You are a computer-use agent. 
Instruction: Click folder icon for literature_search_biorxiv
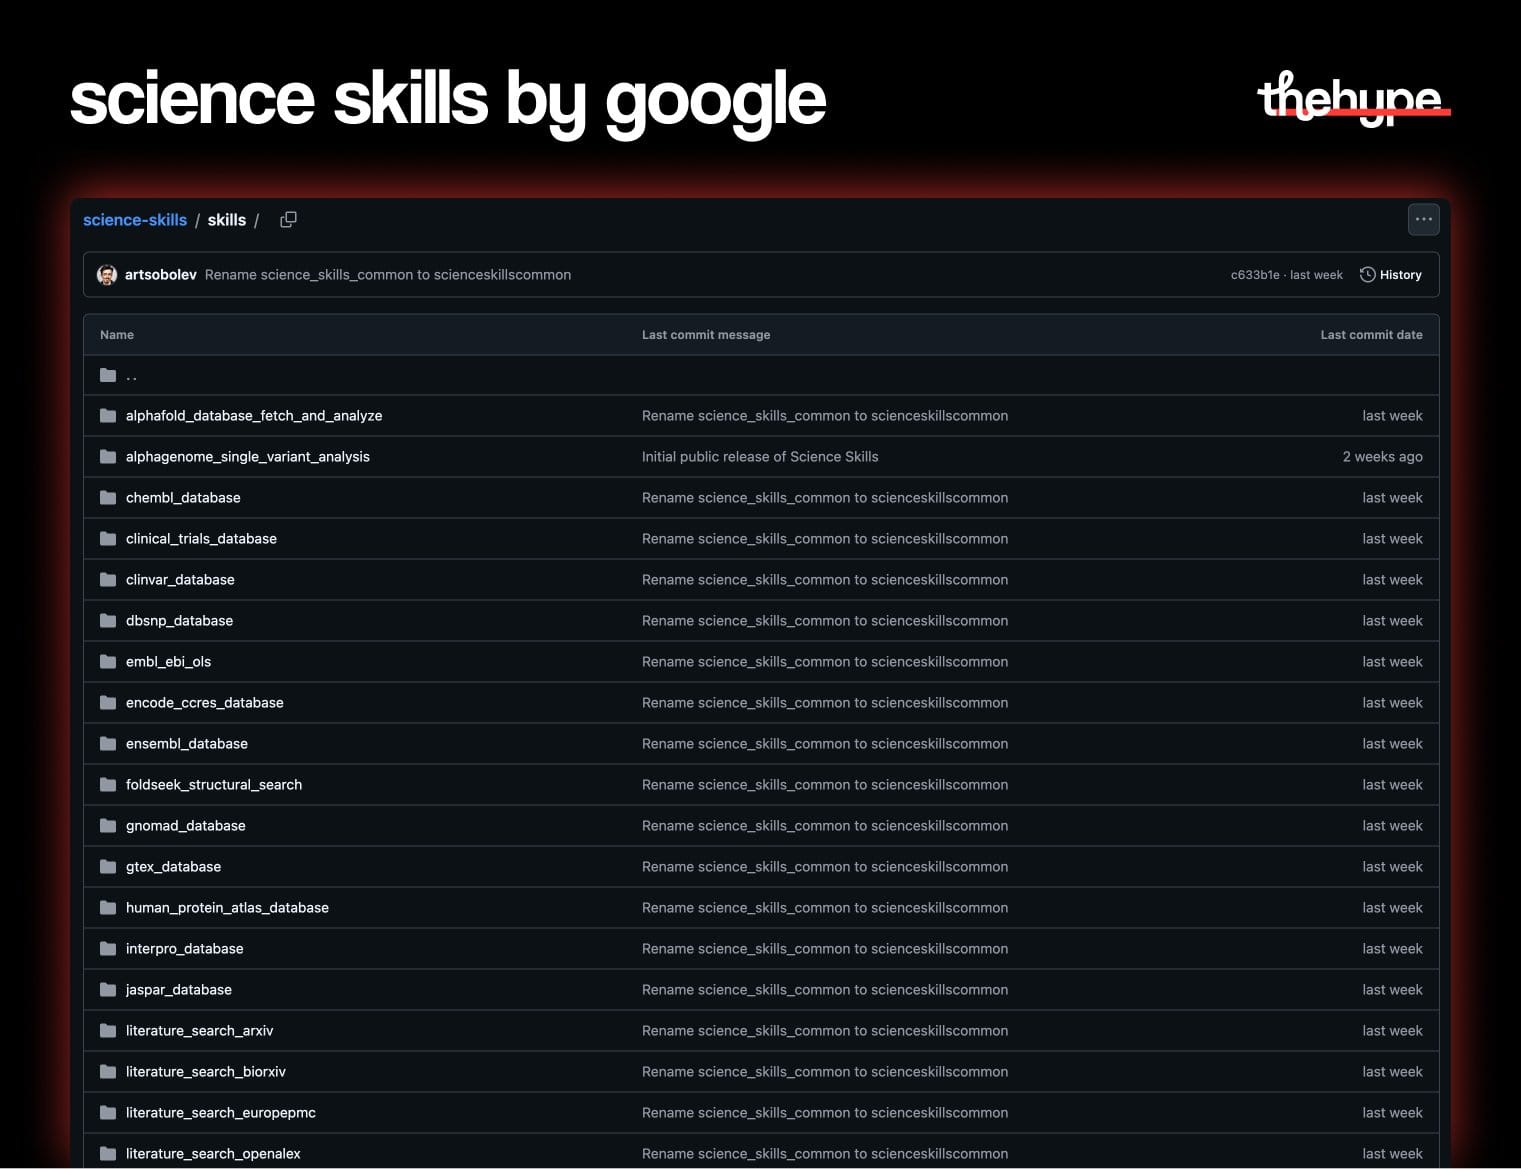click(x=108, y=1072)
